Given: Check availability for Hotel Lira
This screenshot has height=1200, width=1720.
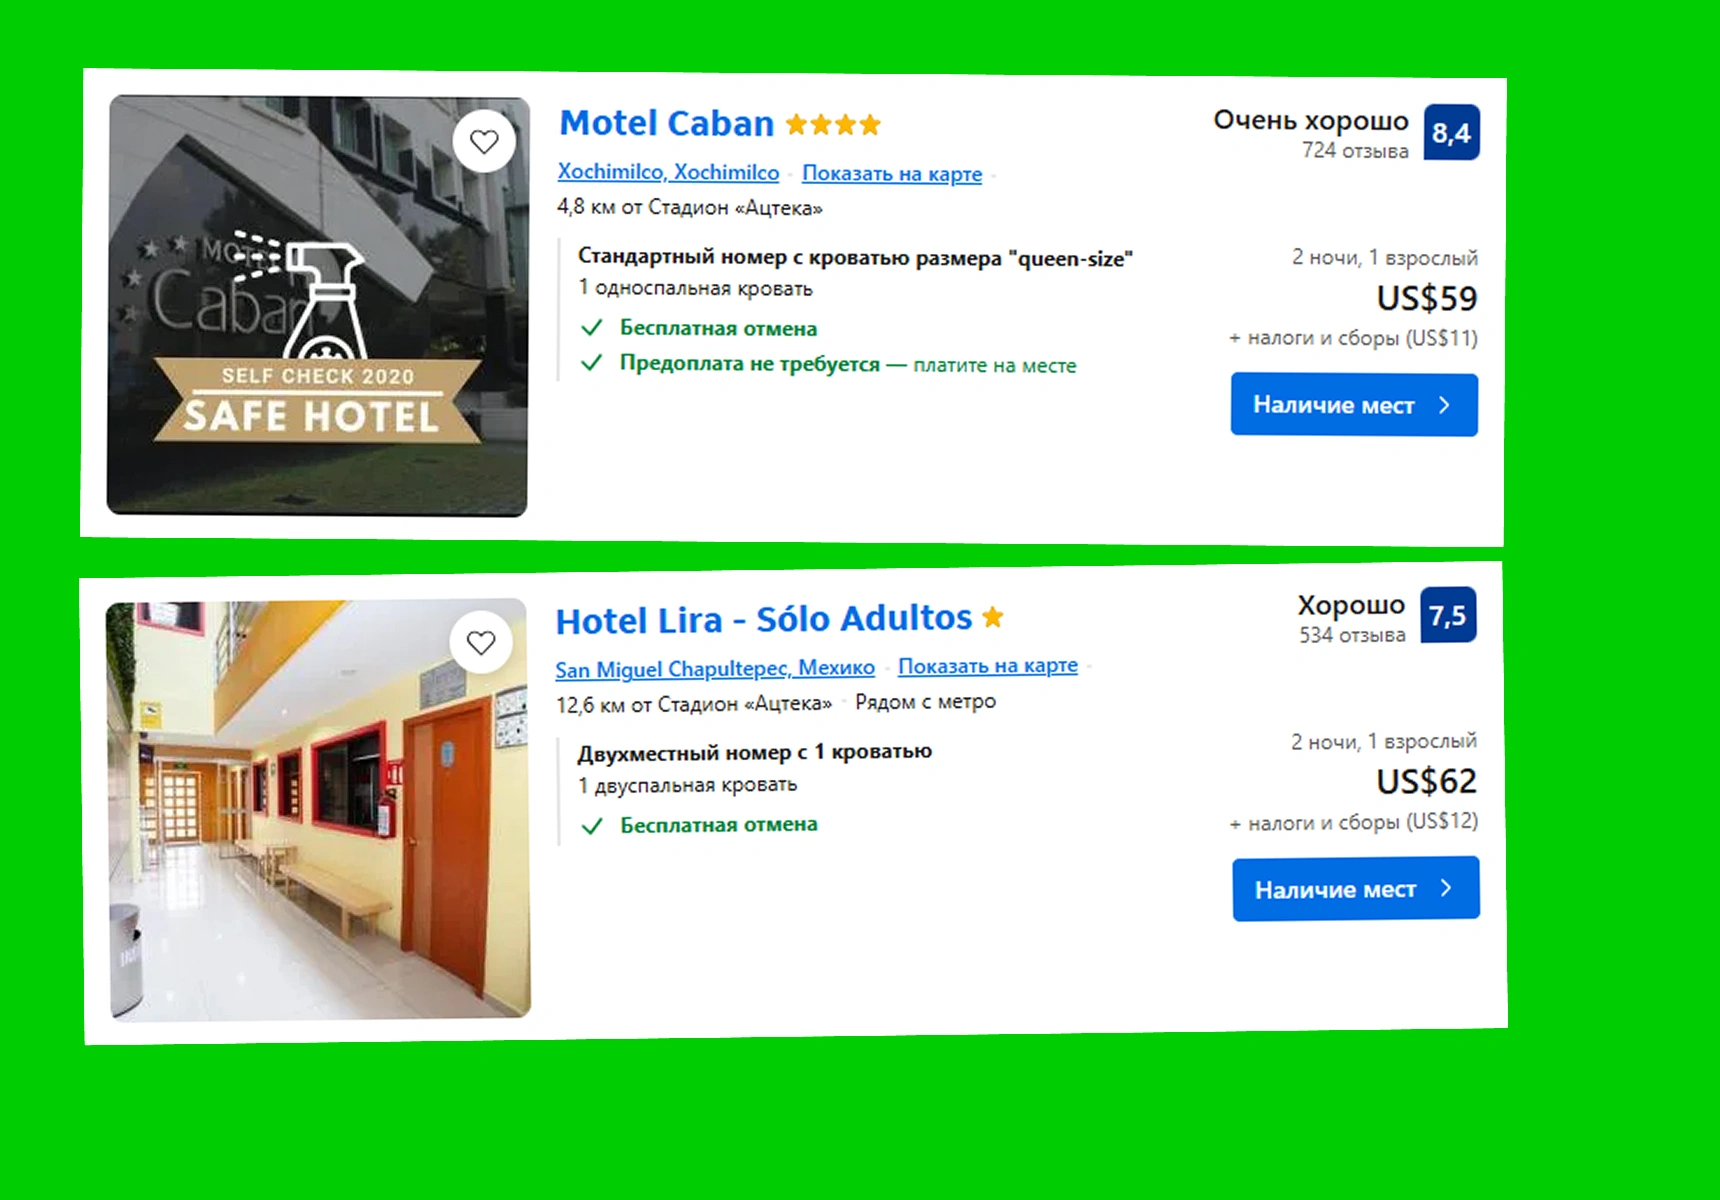Looking at the screenshot, I should point(1356,888).
